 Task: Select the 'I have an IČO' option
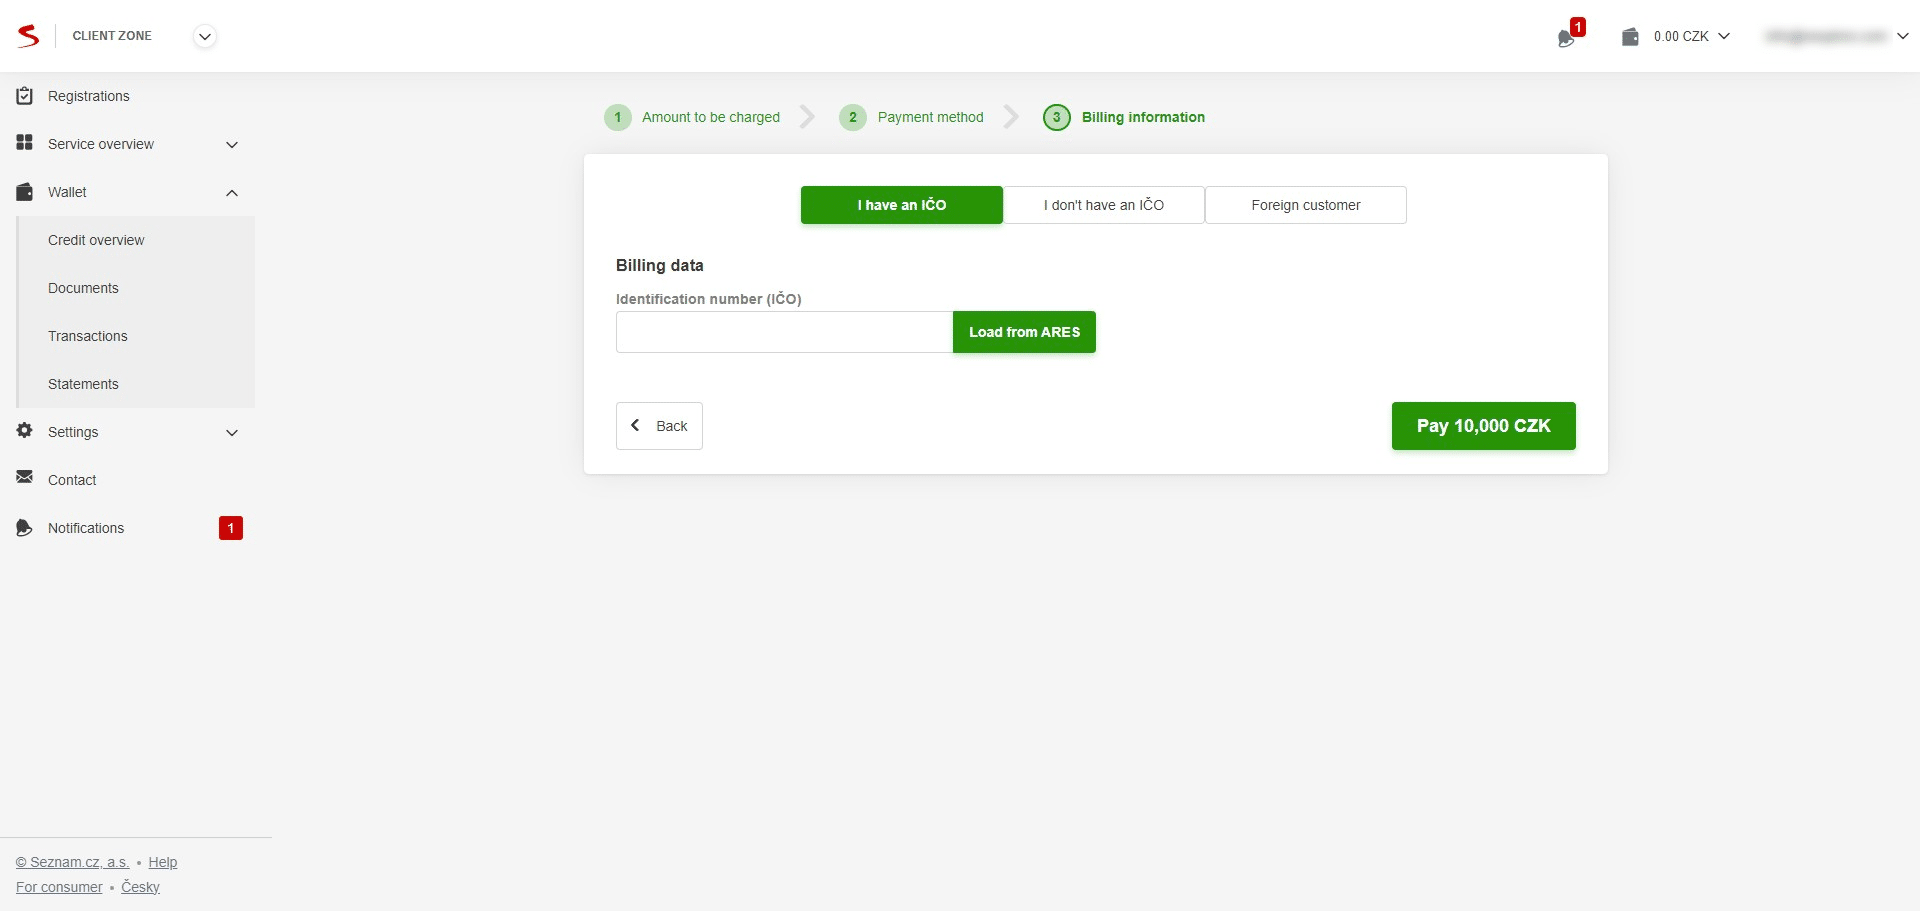click(901, 205)
